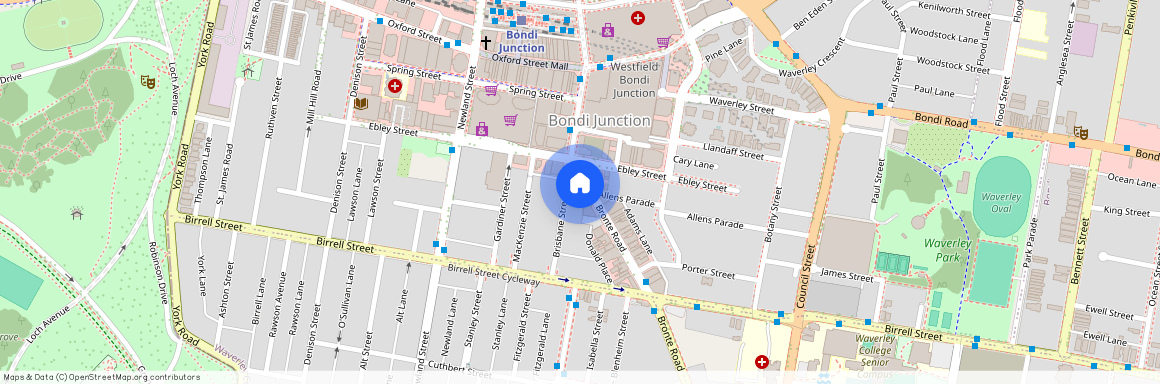Select the black church cross icon near Bondi Junction station
1160x384 pixels.
tap(485, 43)
